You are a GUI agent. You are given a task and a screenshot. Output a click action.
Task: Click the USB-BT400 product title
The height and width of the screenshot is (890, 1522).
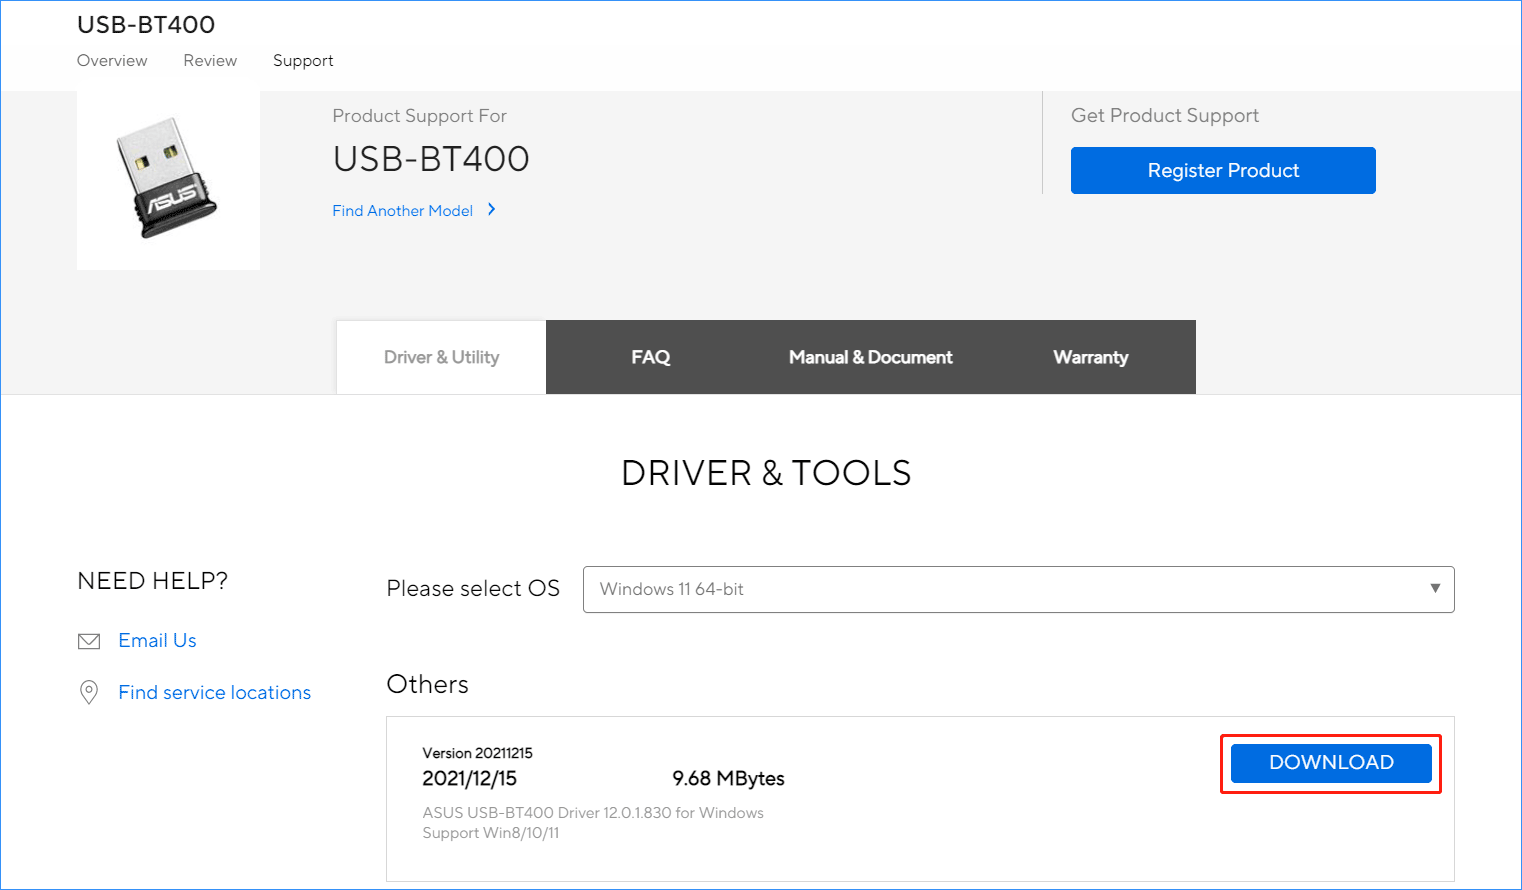146,24
